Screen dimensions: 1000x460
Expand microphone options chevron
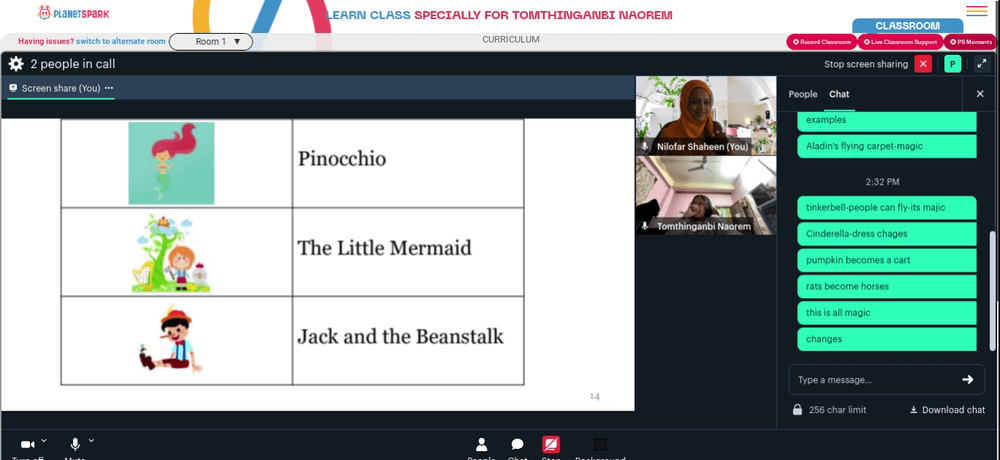pos(91,441)
